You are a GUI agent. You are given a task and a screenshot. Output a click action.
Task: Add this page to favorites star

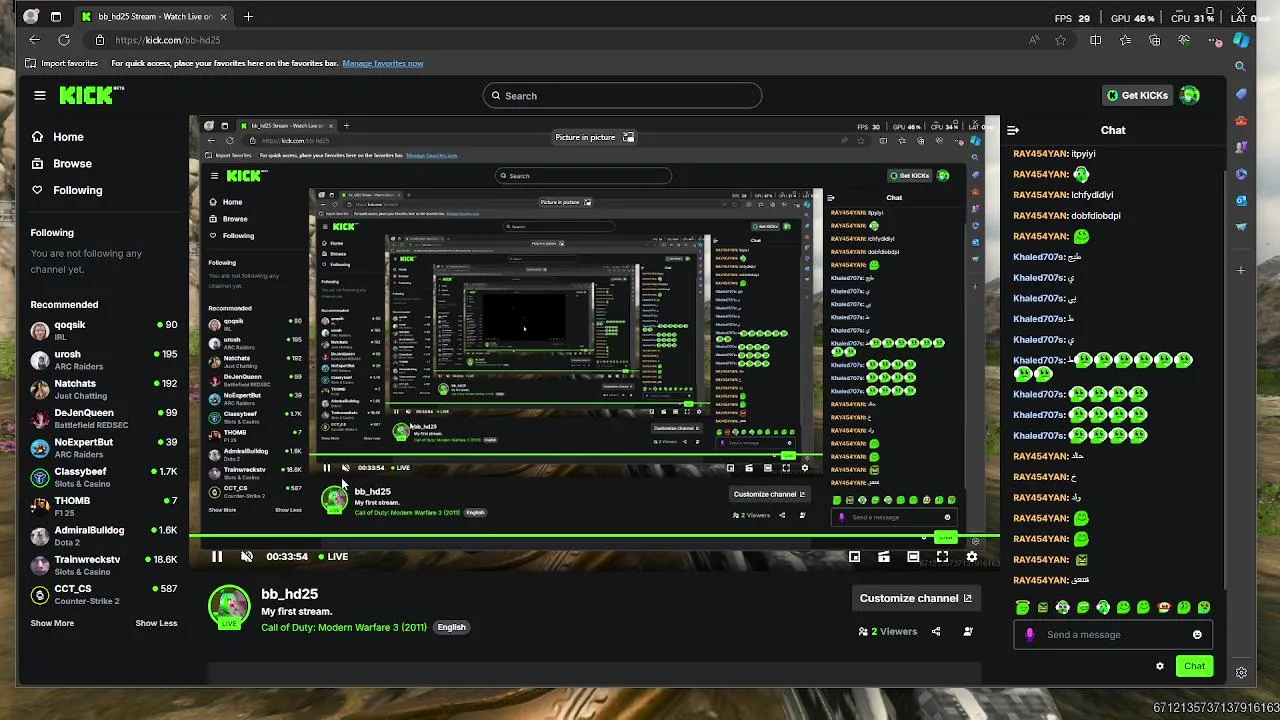1061,40
